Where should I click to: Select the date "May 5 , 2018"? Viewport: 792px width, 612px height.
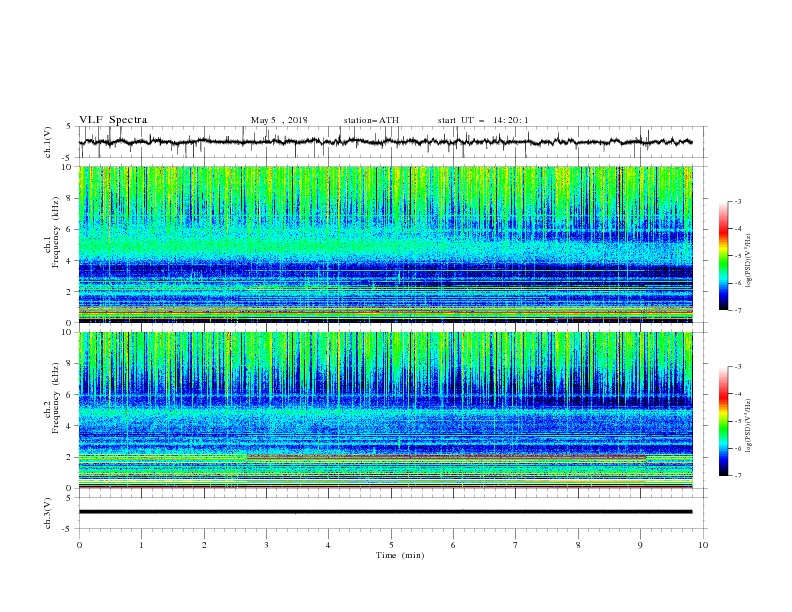tap(279, 120)
